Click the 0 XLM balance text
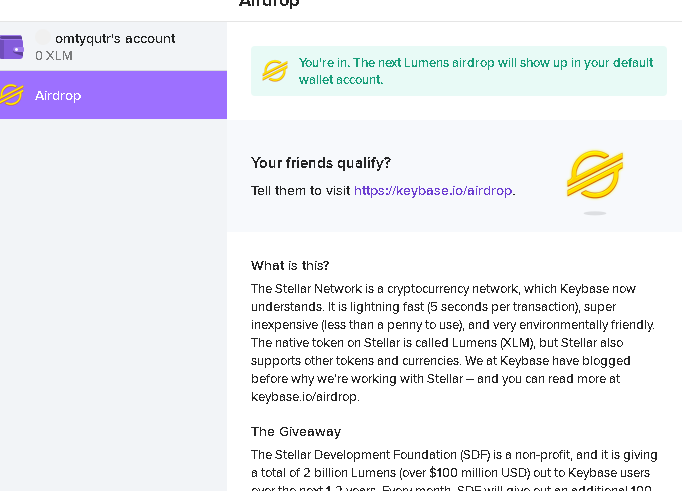The height and width of the screenshot is (491, 682). coord(54,56)
